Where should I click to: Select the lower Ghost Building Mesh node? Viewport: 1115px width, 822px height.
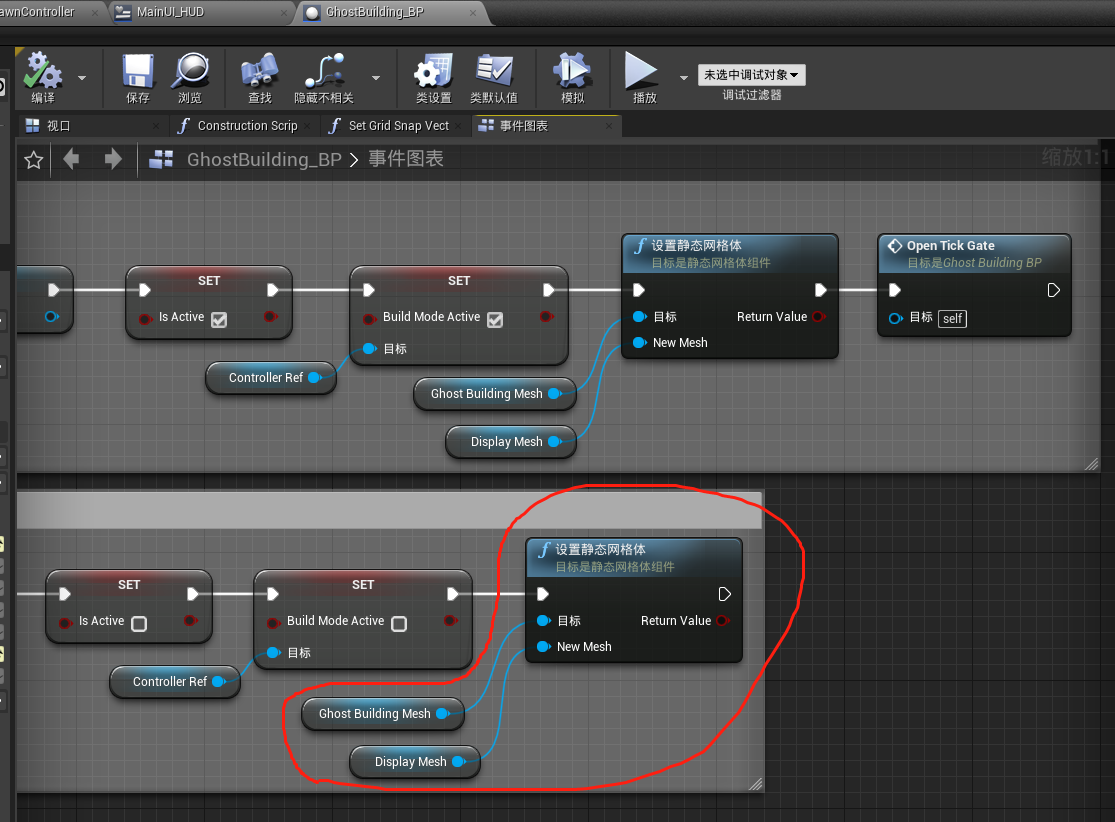[383, 714]
